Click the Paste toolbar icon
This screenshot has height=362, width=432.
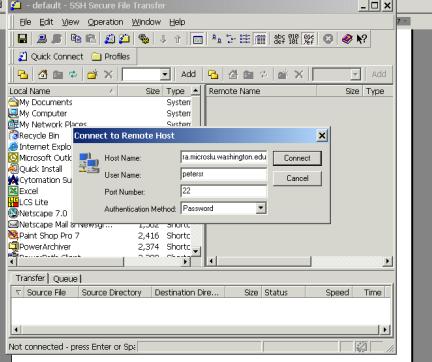coord(91,39)
